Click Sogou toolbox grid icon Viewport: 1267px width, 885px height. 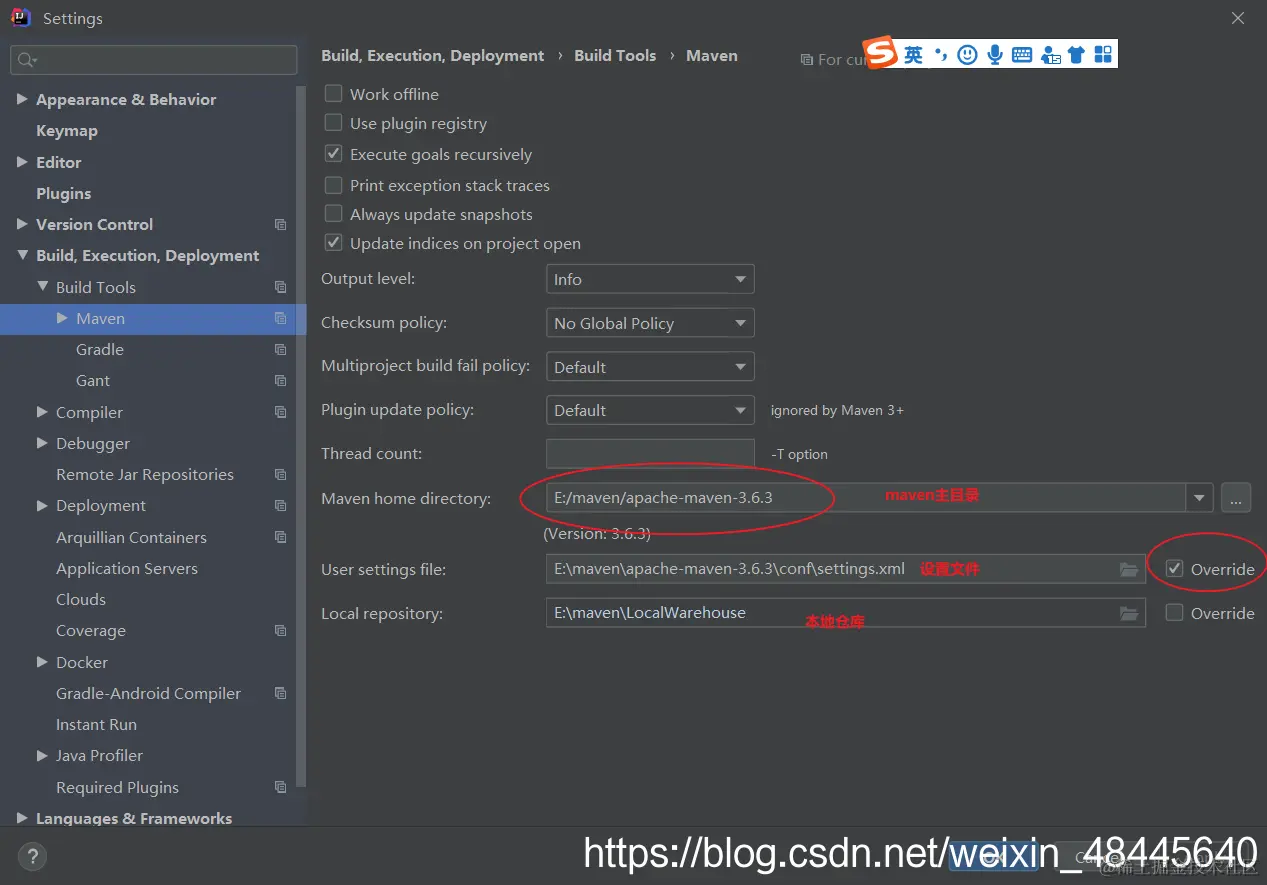tap(1103, 55)
